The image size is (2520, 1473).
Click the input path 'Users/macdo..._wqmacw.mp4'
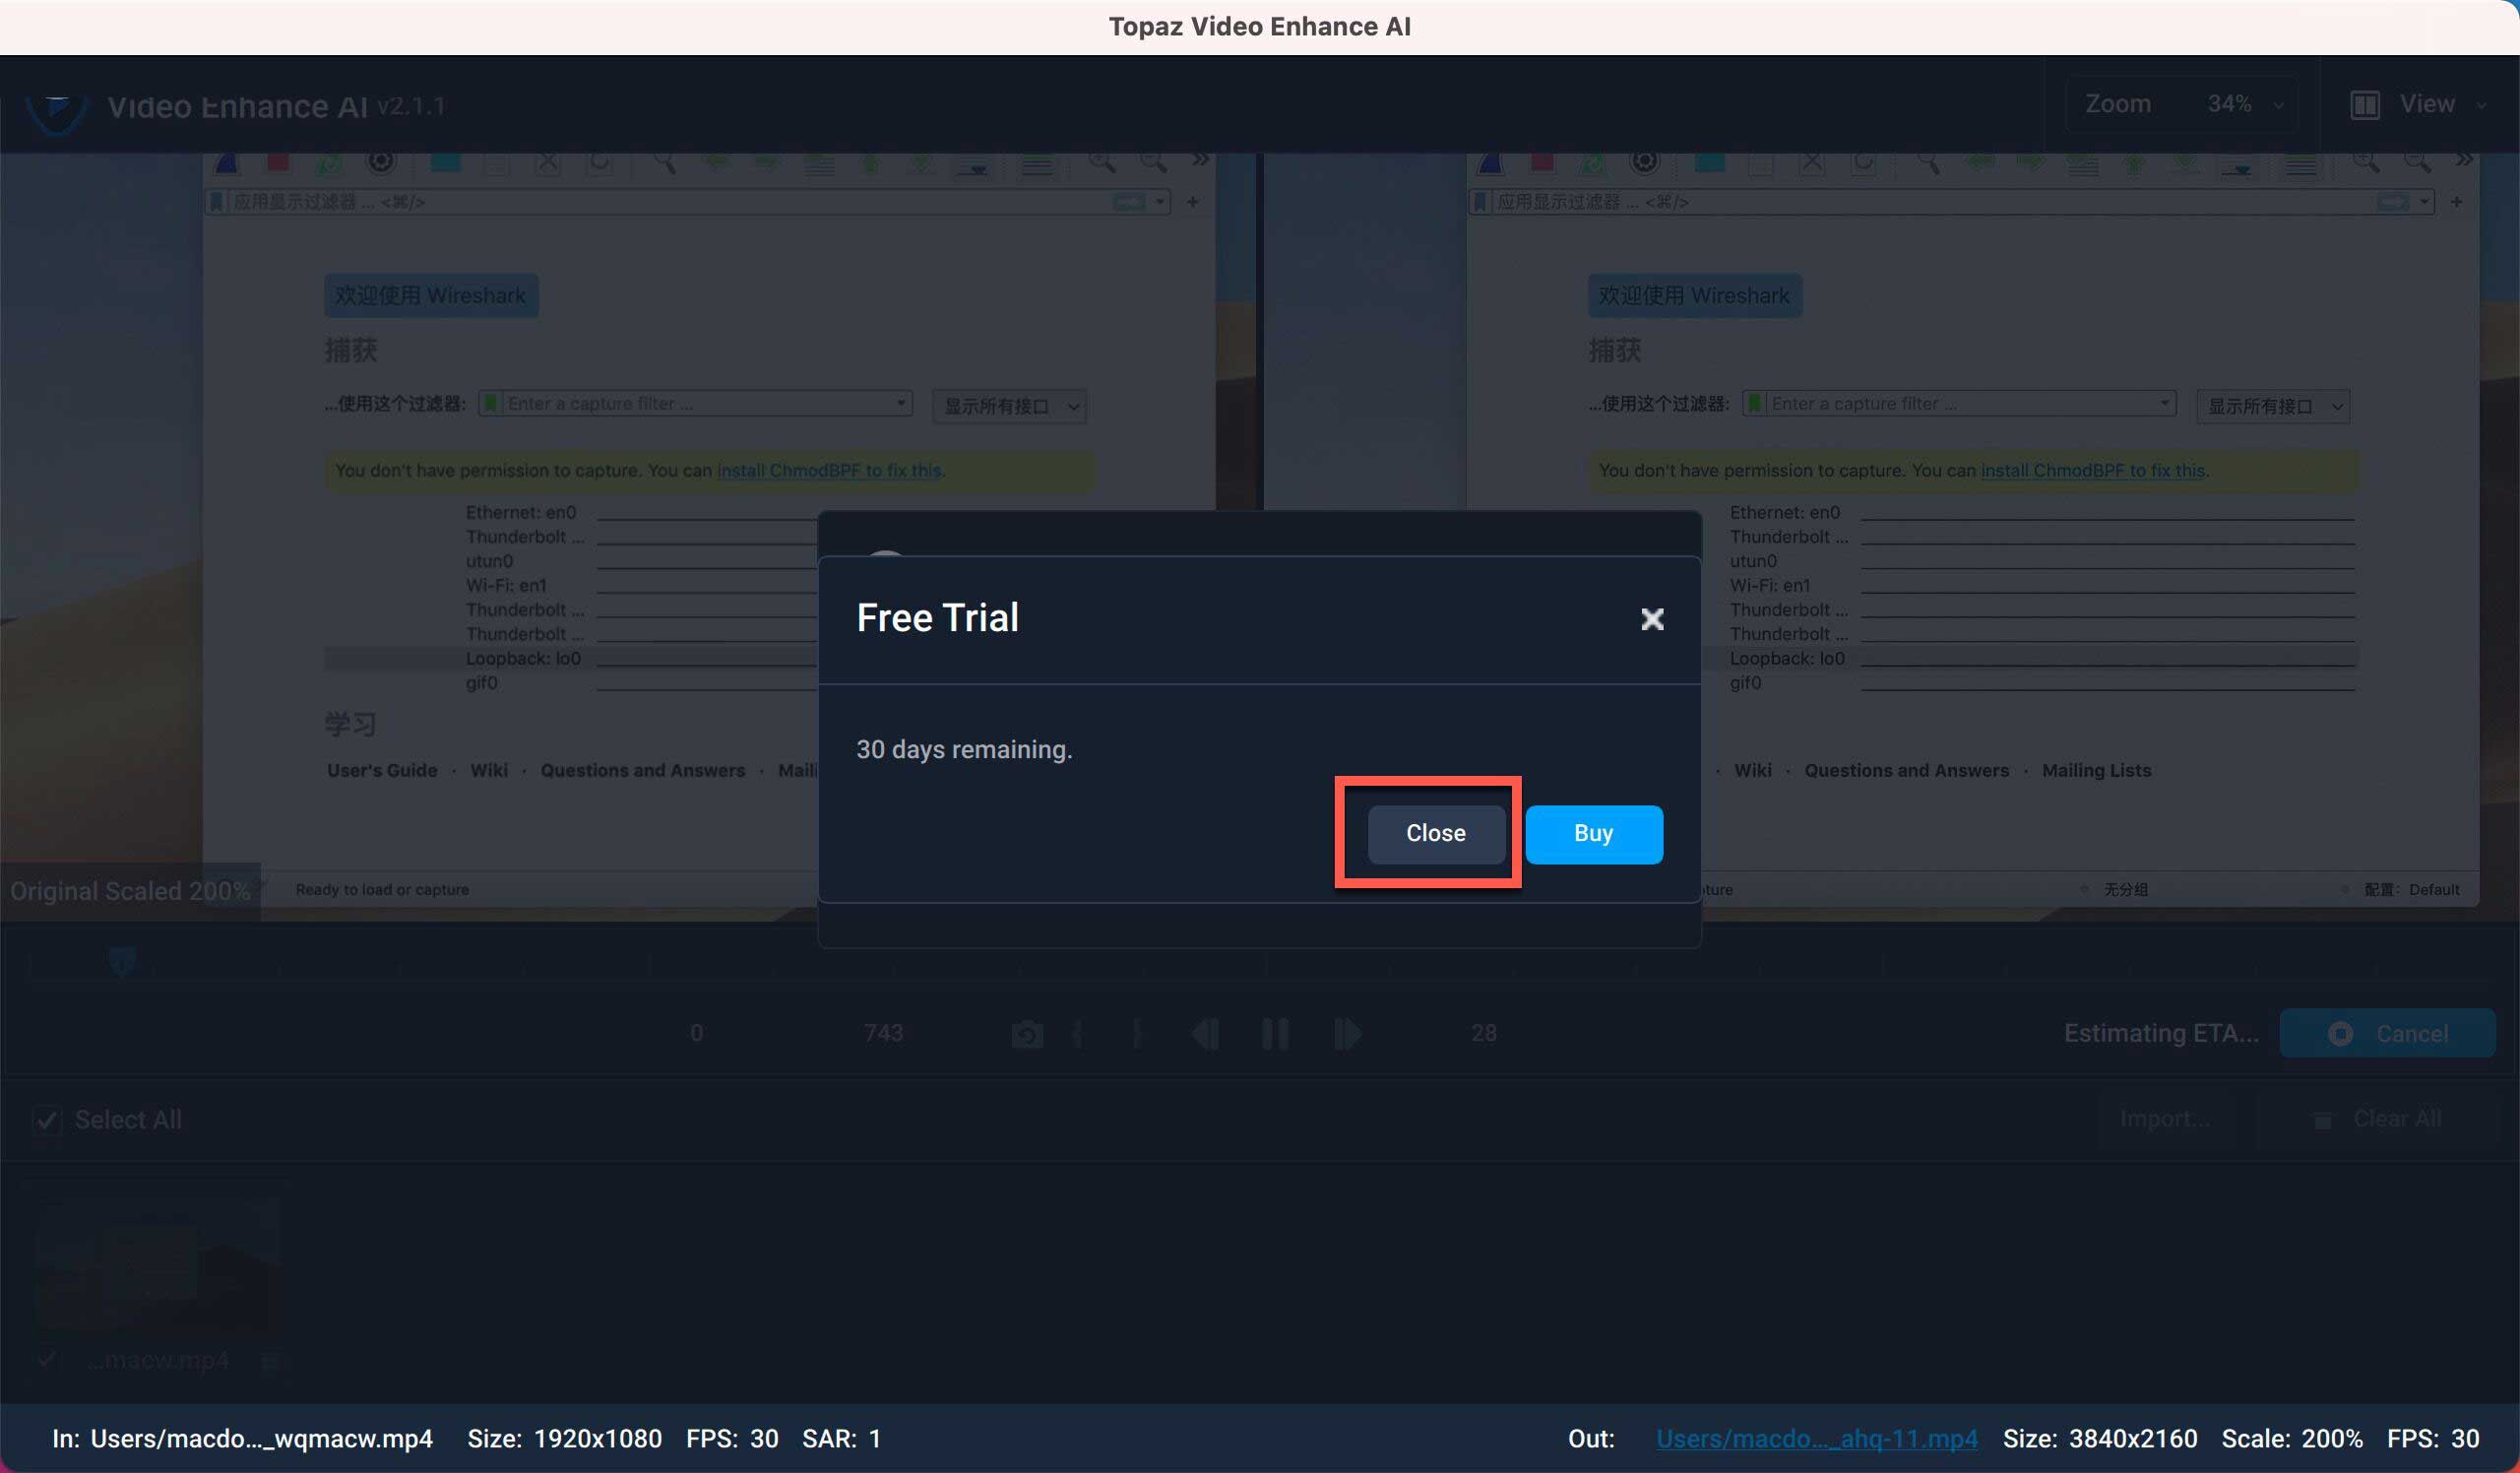click(262, 1439)
